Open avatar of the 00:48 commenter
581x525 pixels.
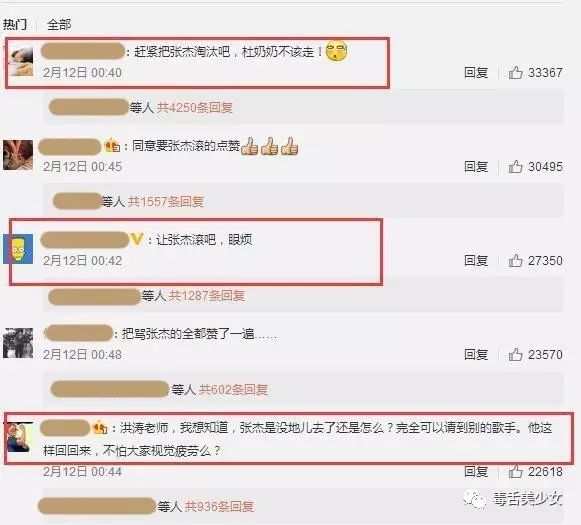18,343
